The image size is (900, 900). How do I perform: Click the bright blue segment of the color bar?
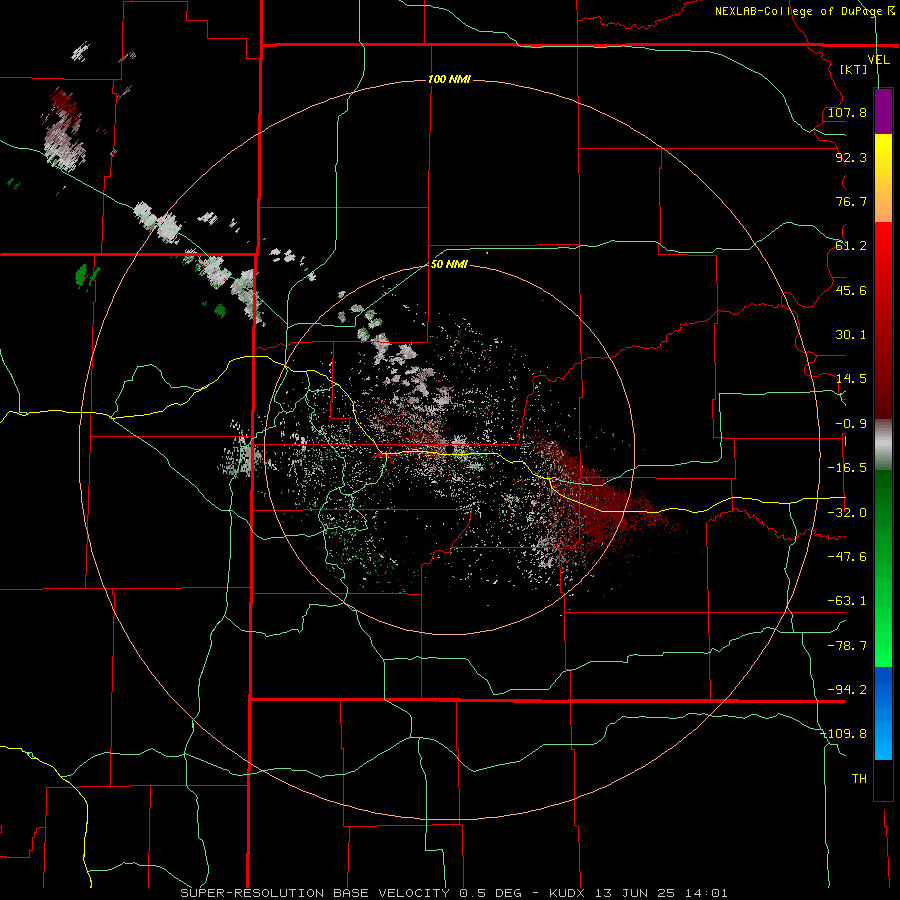click(x=883, y=713)
